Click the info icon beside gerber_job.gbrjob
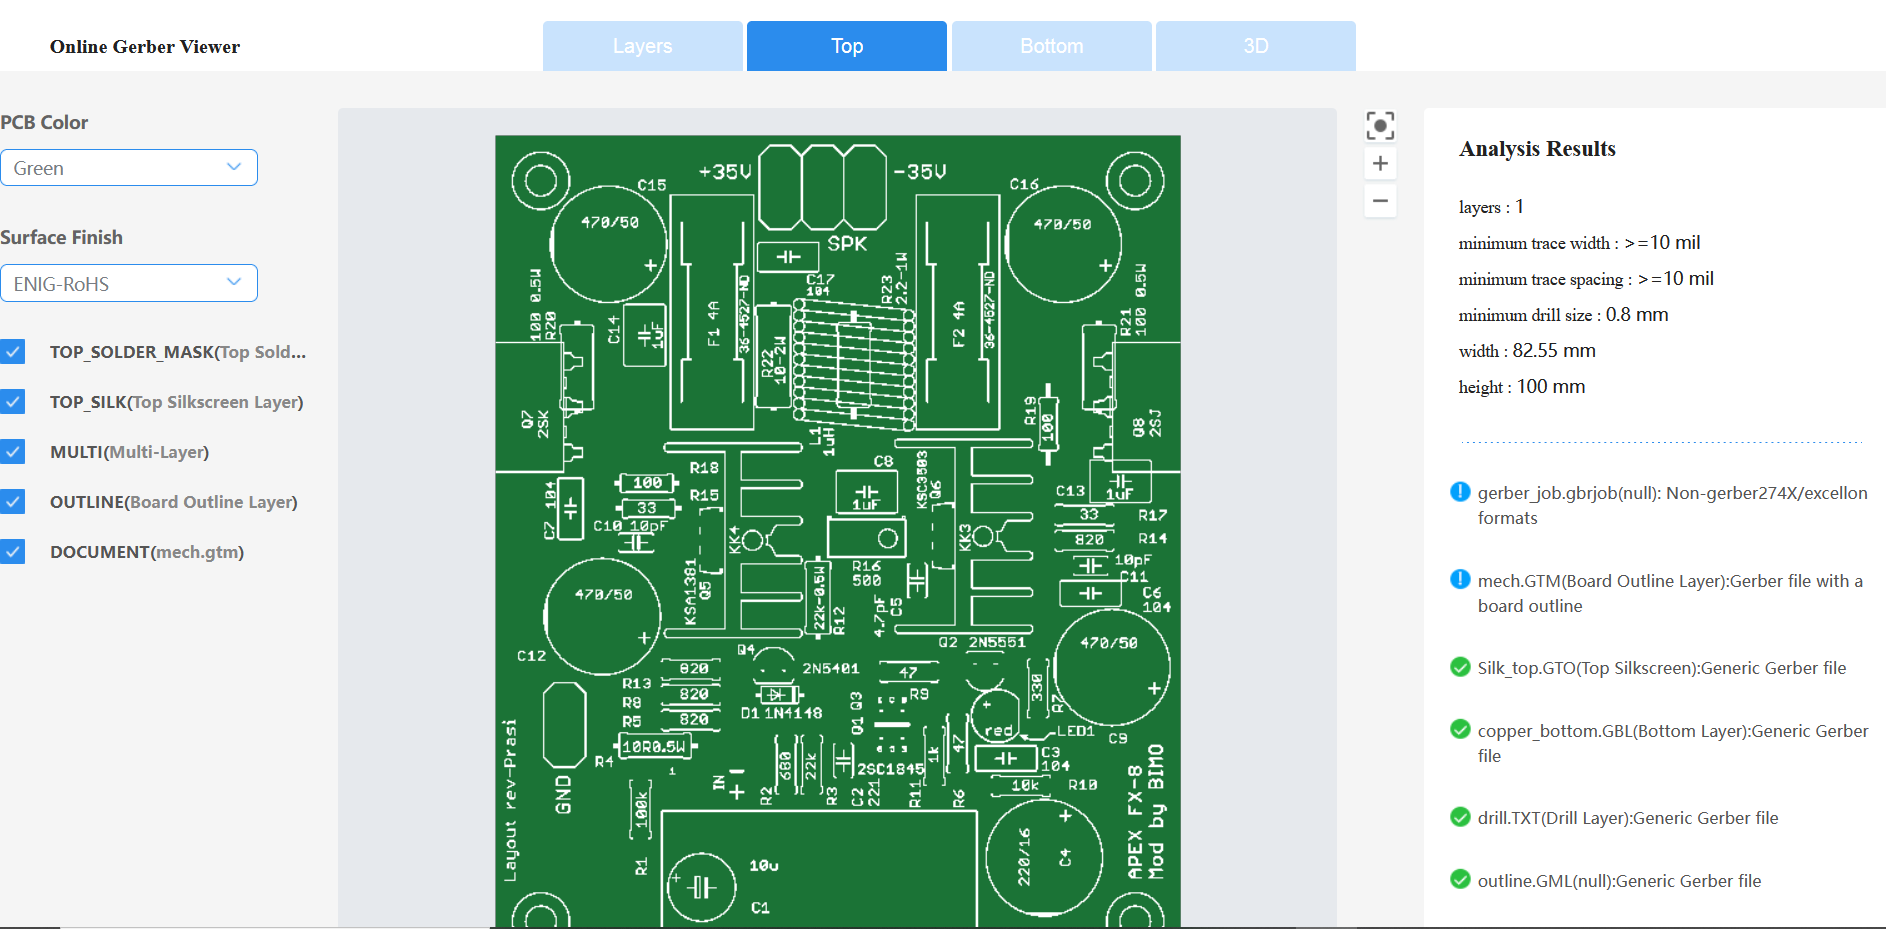Viewport: 1886px width, 929px height. [x=1460, y=492]
